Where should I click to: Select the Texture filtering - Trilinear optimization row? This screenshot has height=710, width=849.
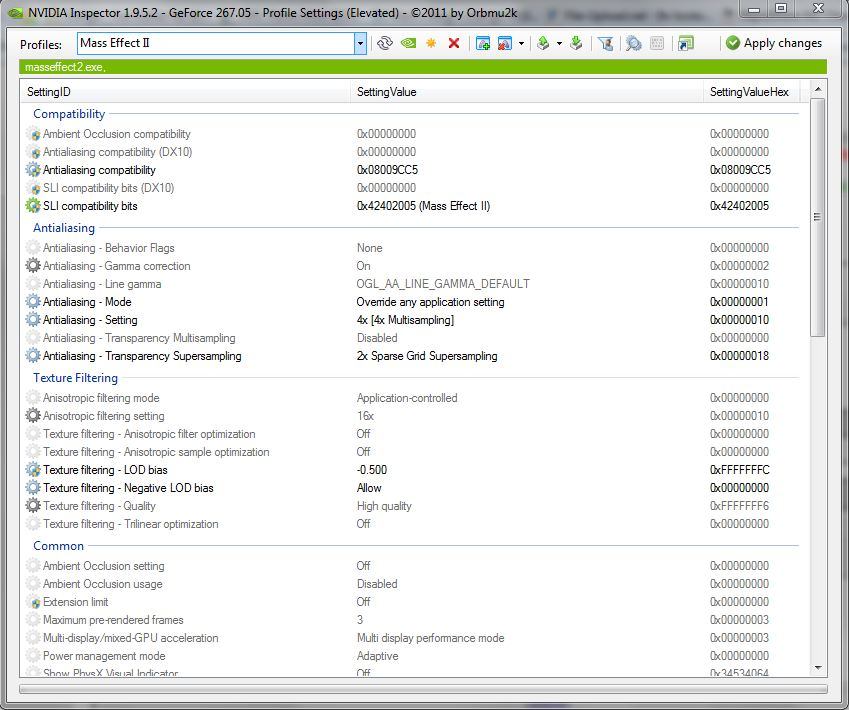tap(412, 524)
